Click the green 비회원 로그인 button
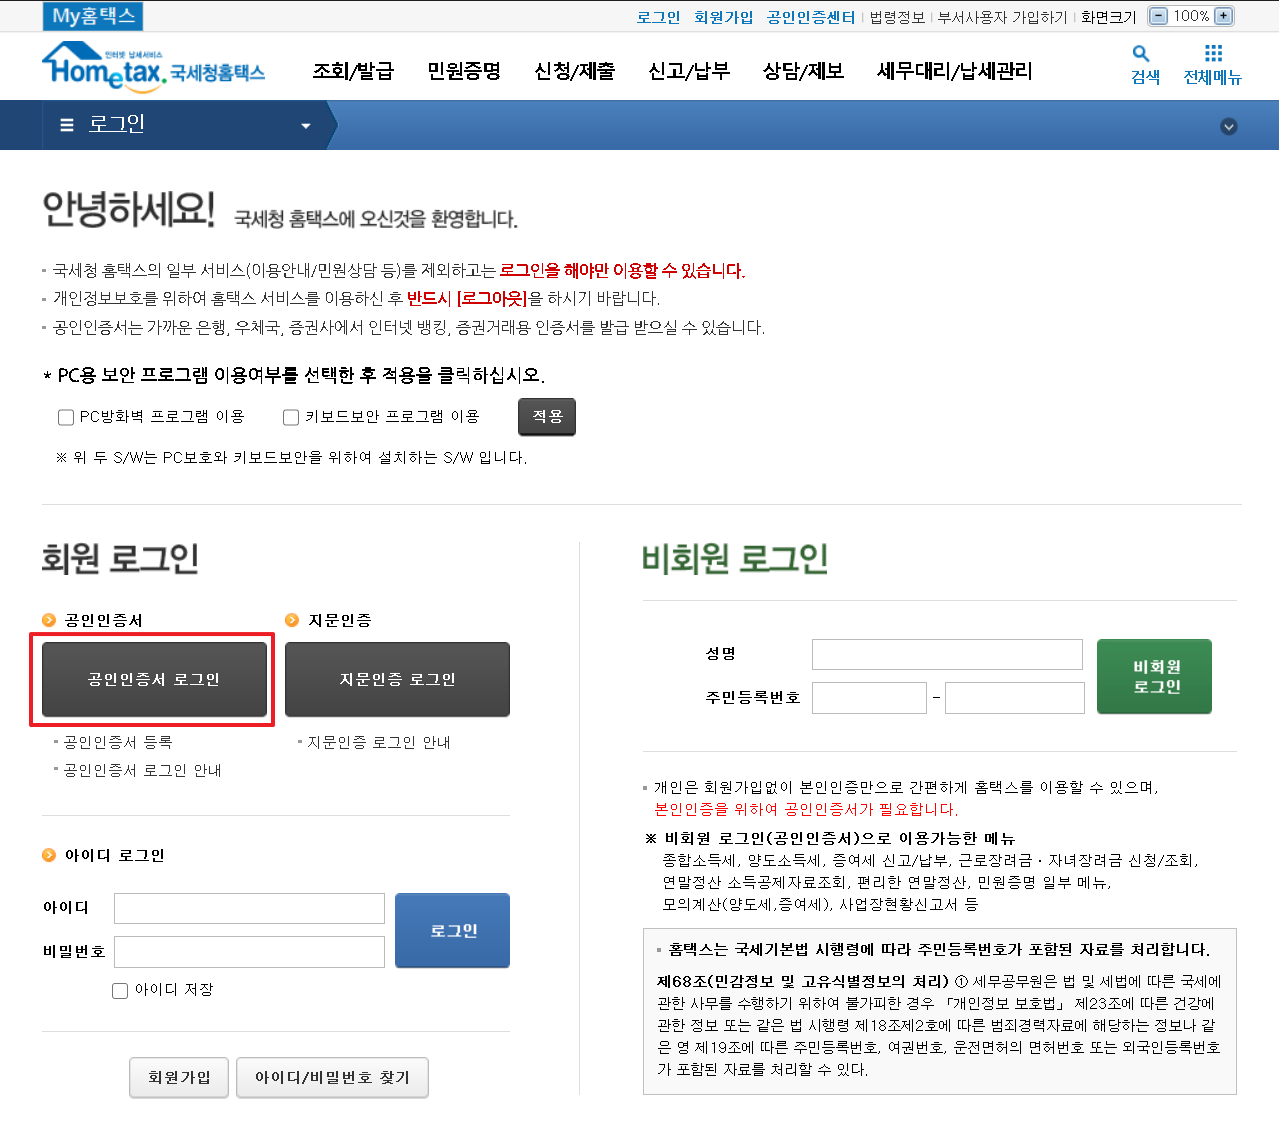The height and width of the screenshot is (1131, 1279). point(1153,676)
